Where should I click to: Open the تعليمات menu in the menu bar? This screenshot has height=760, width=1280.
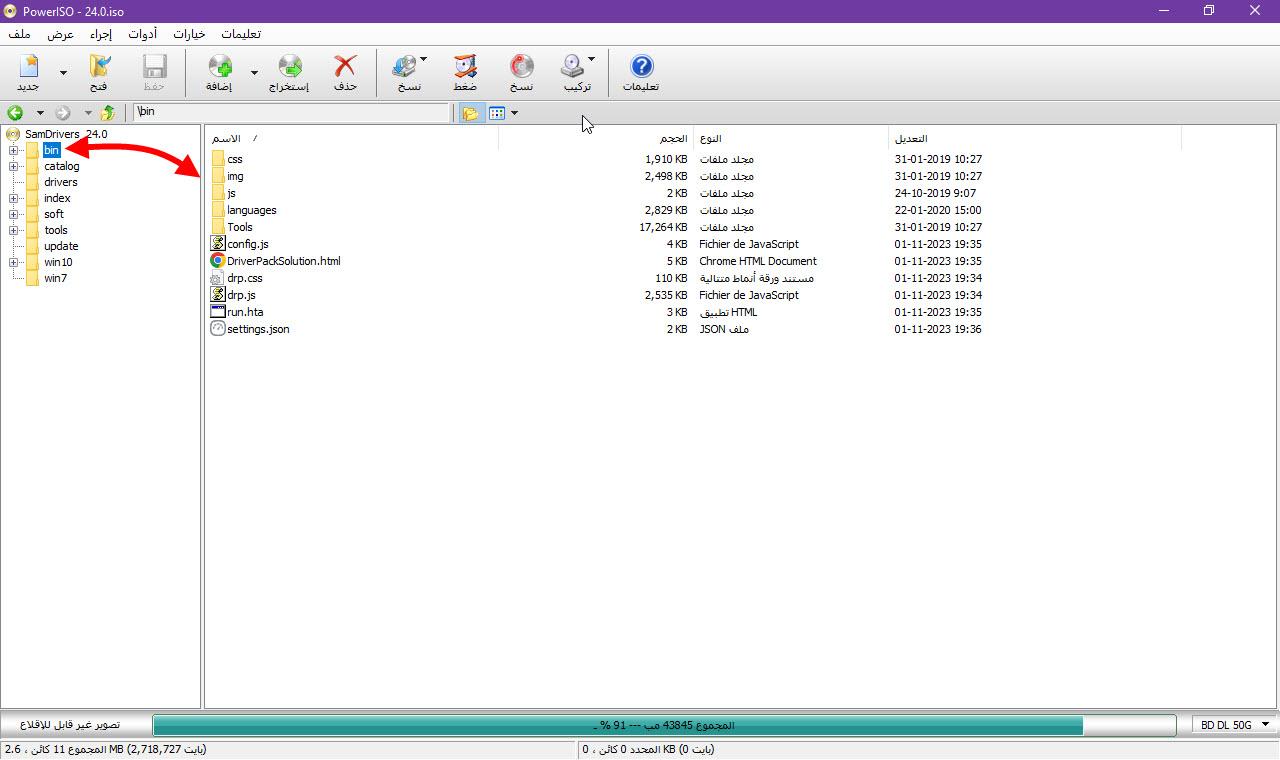240,34
